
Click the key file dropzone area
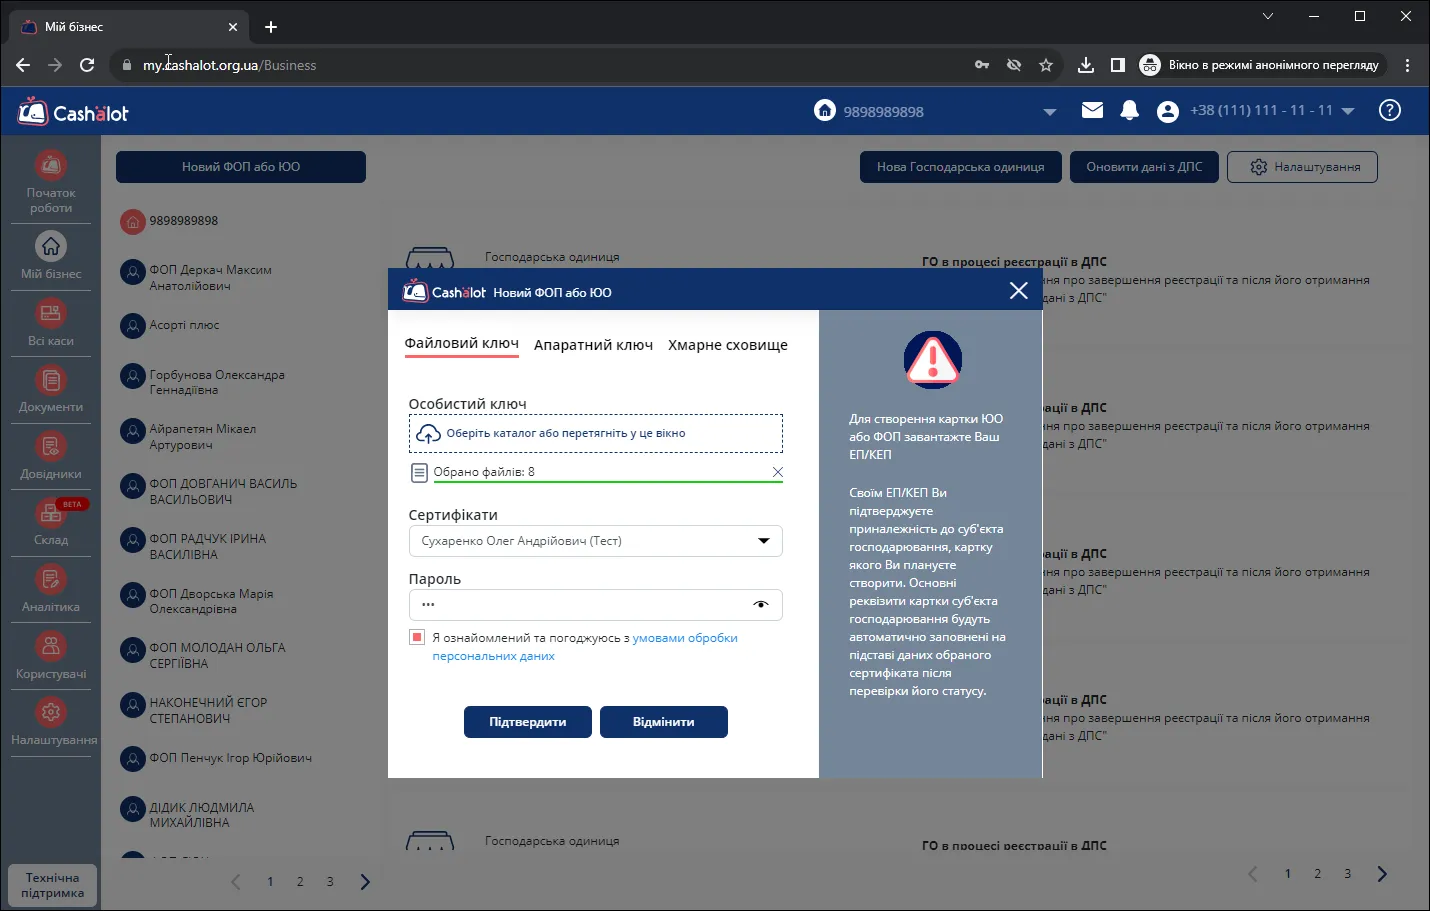click(x=596, y=434)
